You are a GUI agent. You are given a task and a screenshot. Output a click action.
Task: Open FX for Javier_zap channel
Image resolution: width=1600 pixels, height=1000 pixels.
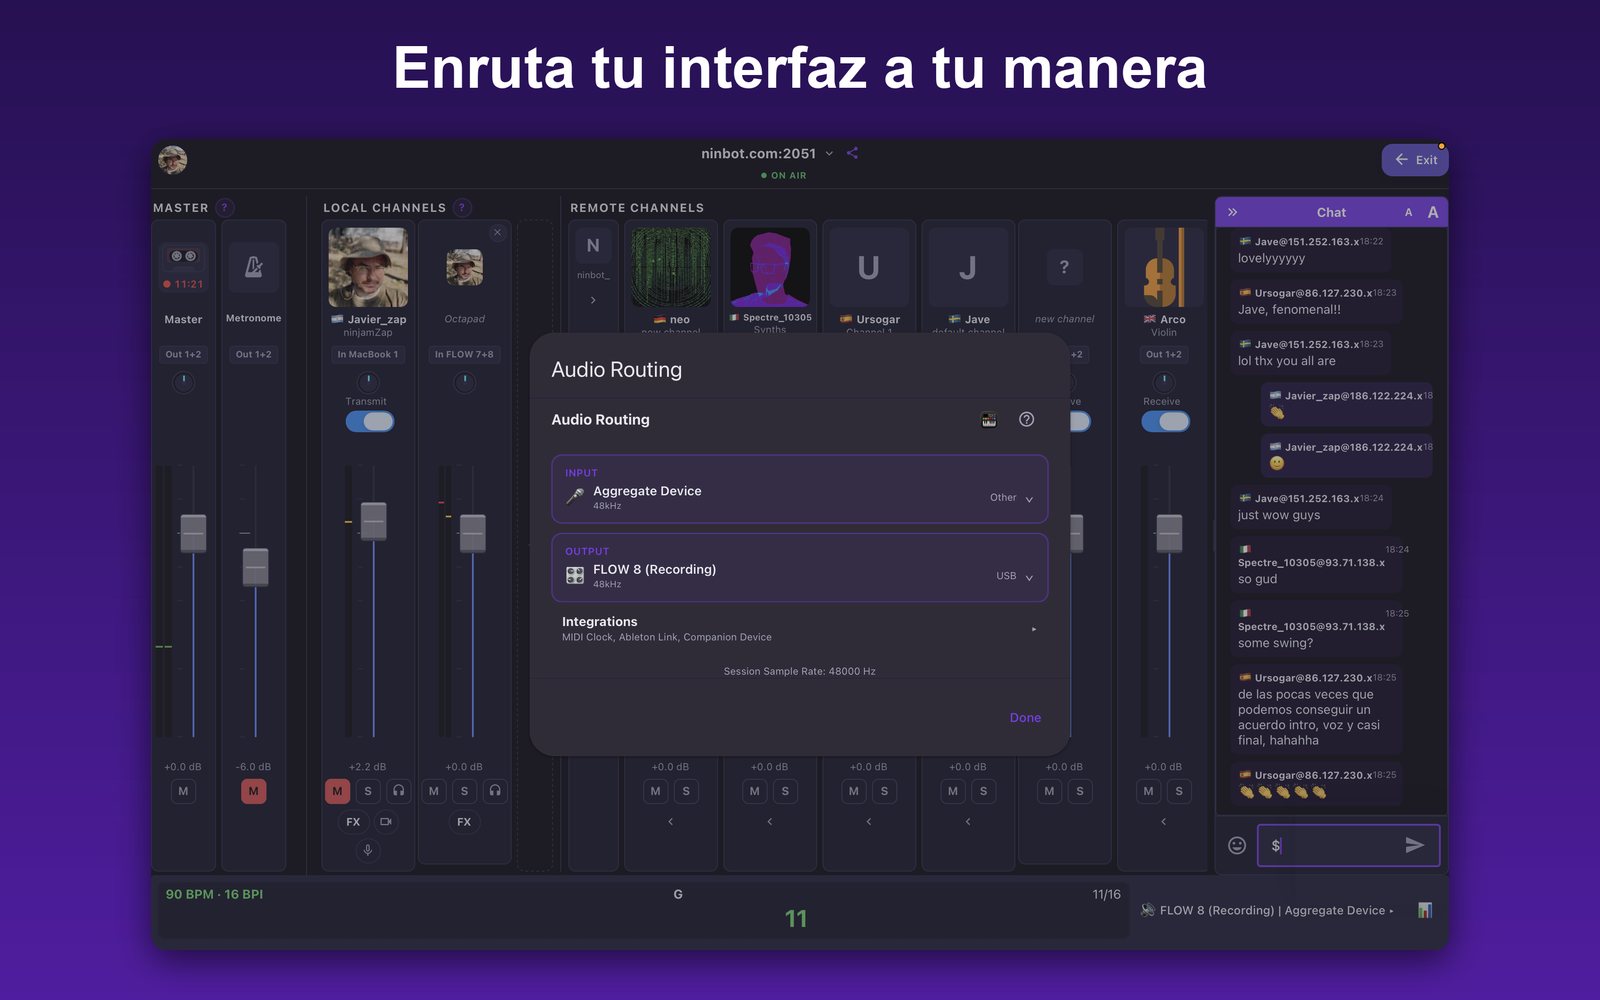(353, 822)
